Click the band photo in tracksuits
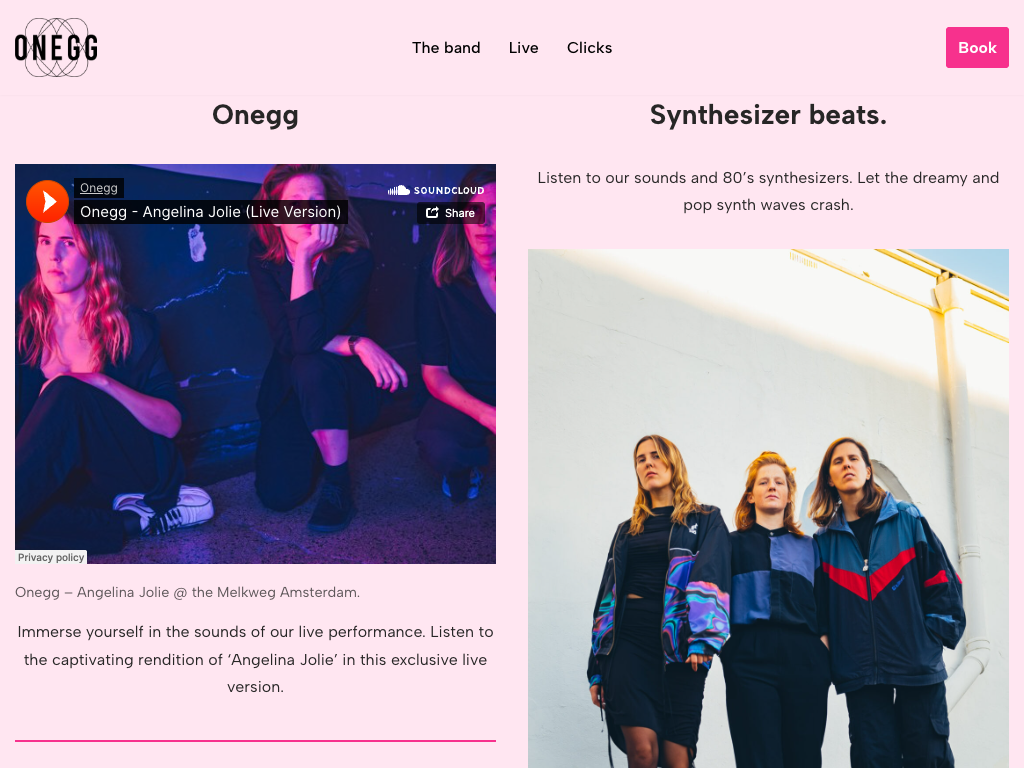 [768, 508]
